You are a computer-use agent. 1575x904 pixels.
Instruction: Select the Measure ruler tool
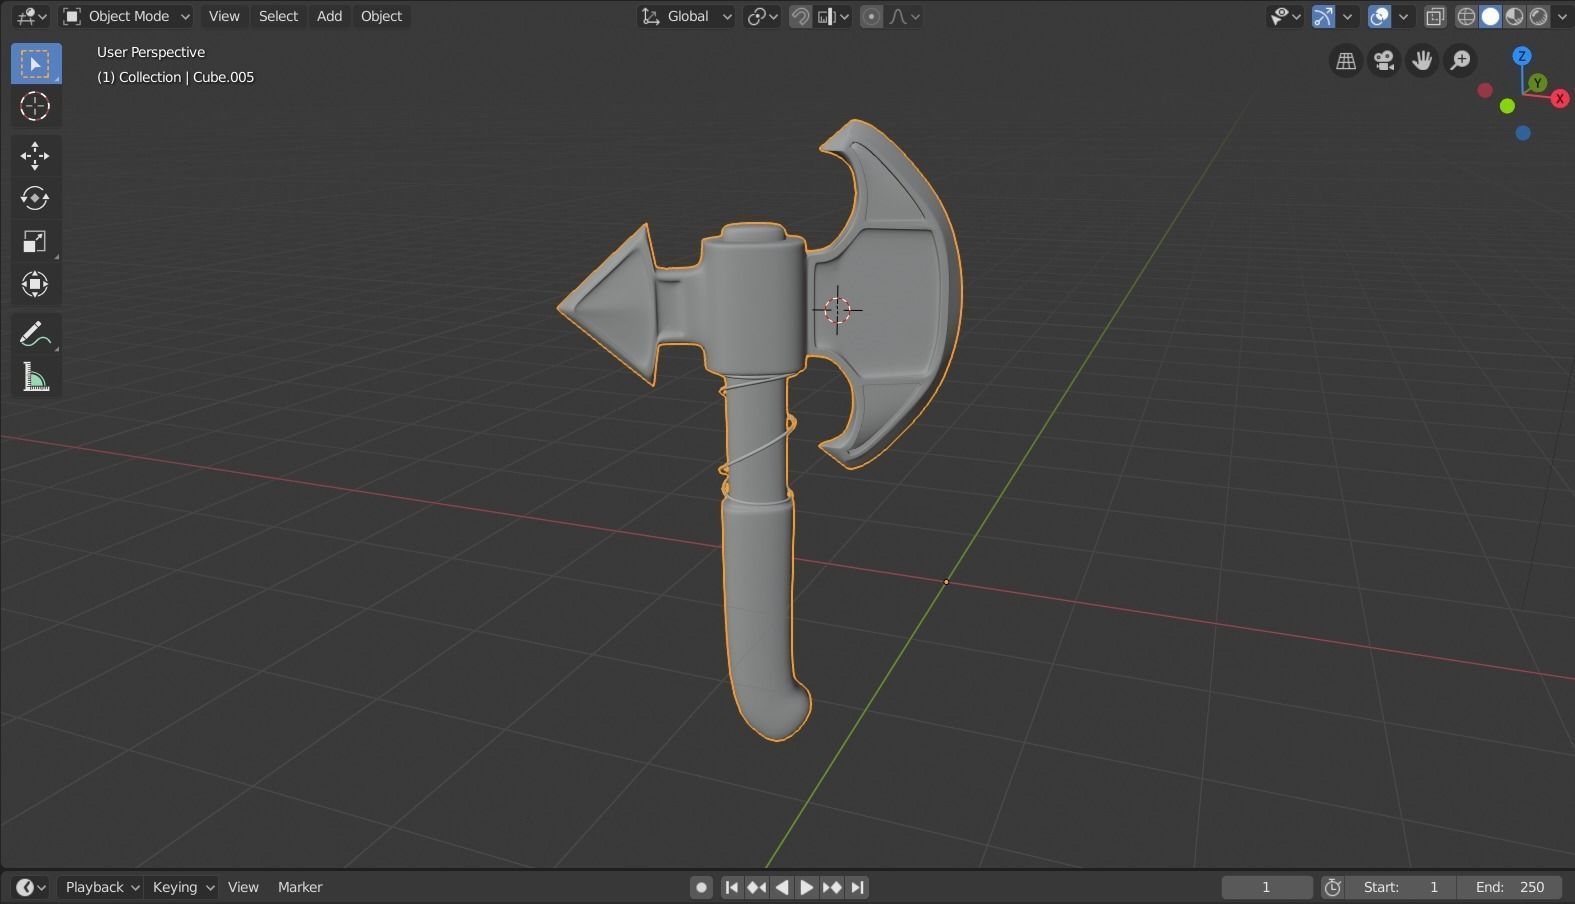click(x=35, y=377)
